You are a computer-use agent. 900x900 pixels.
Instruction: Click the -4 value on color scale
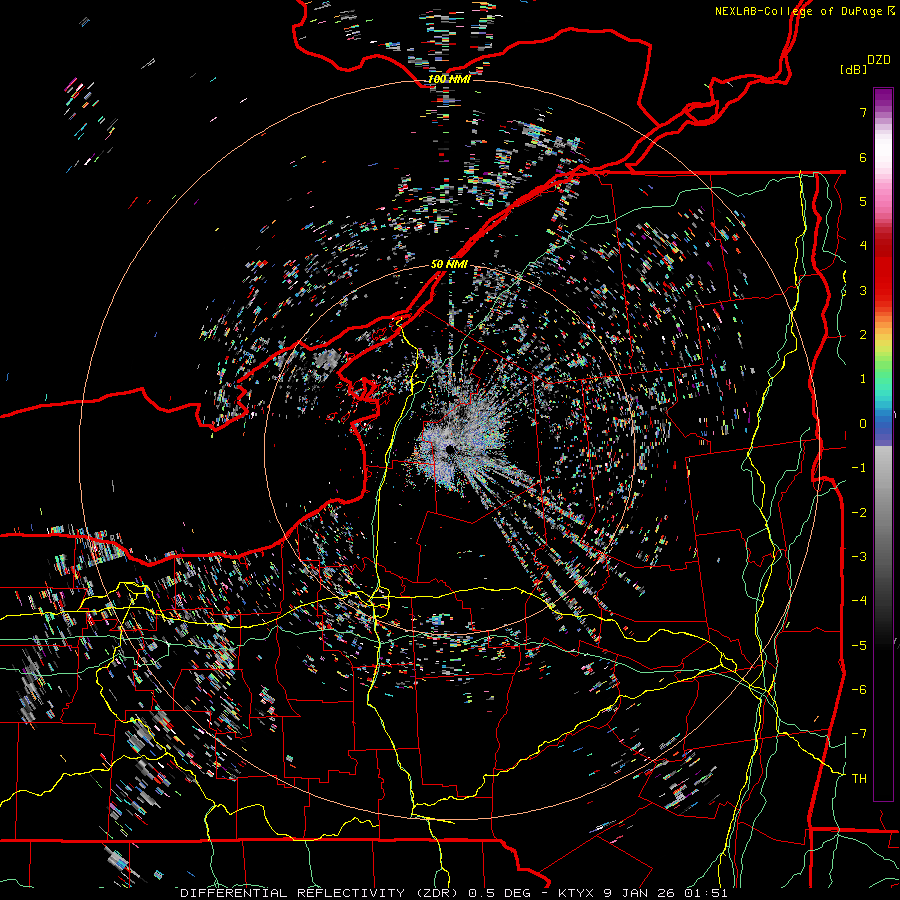point(859,601)
